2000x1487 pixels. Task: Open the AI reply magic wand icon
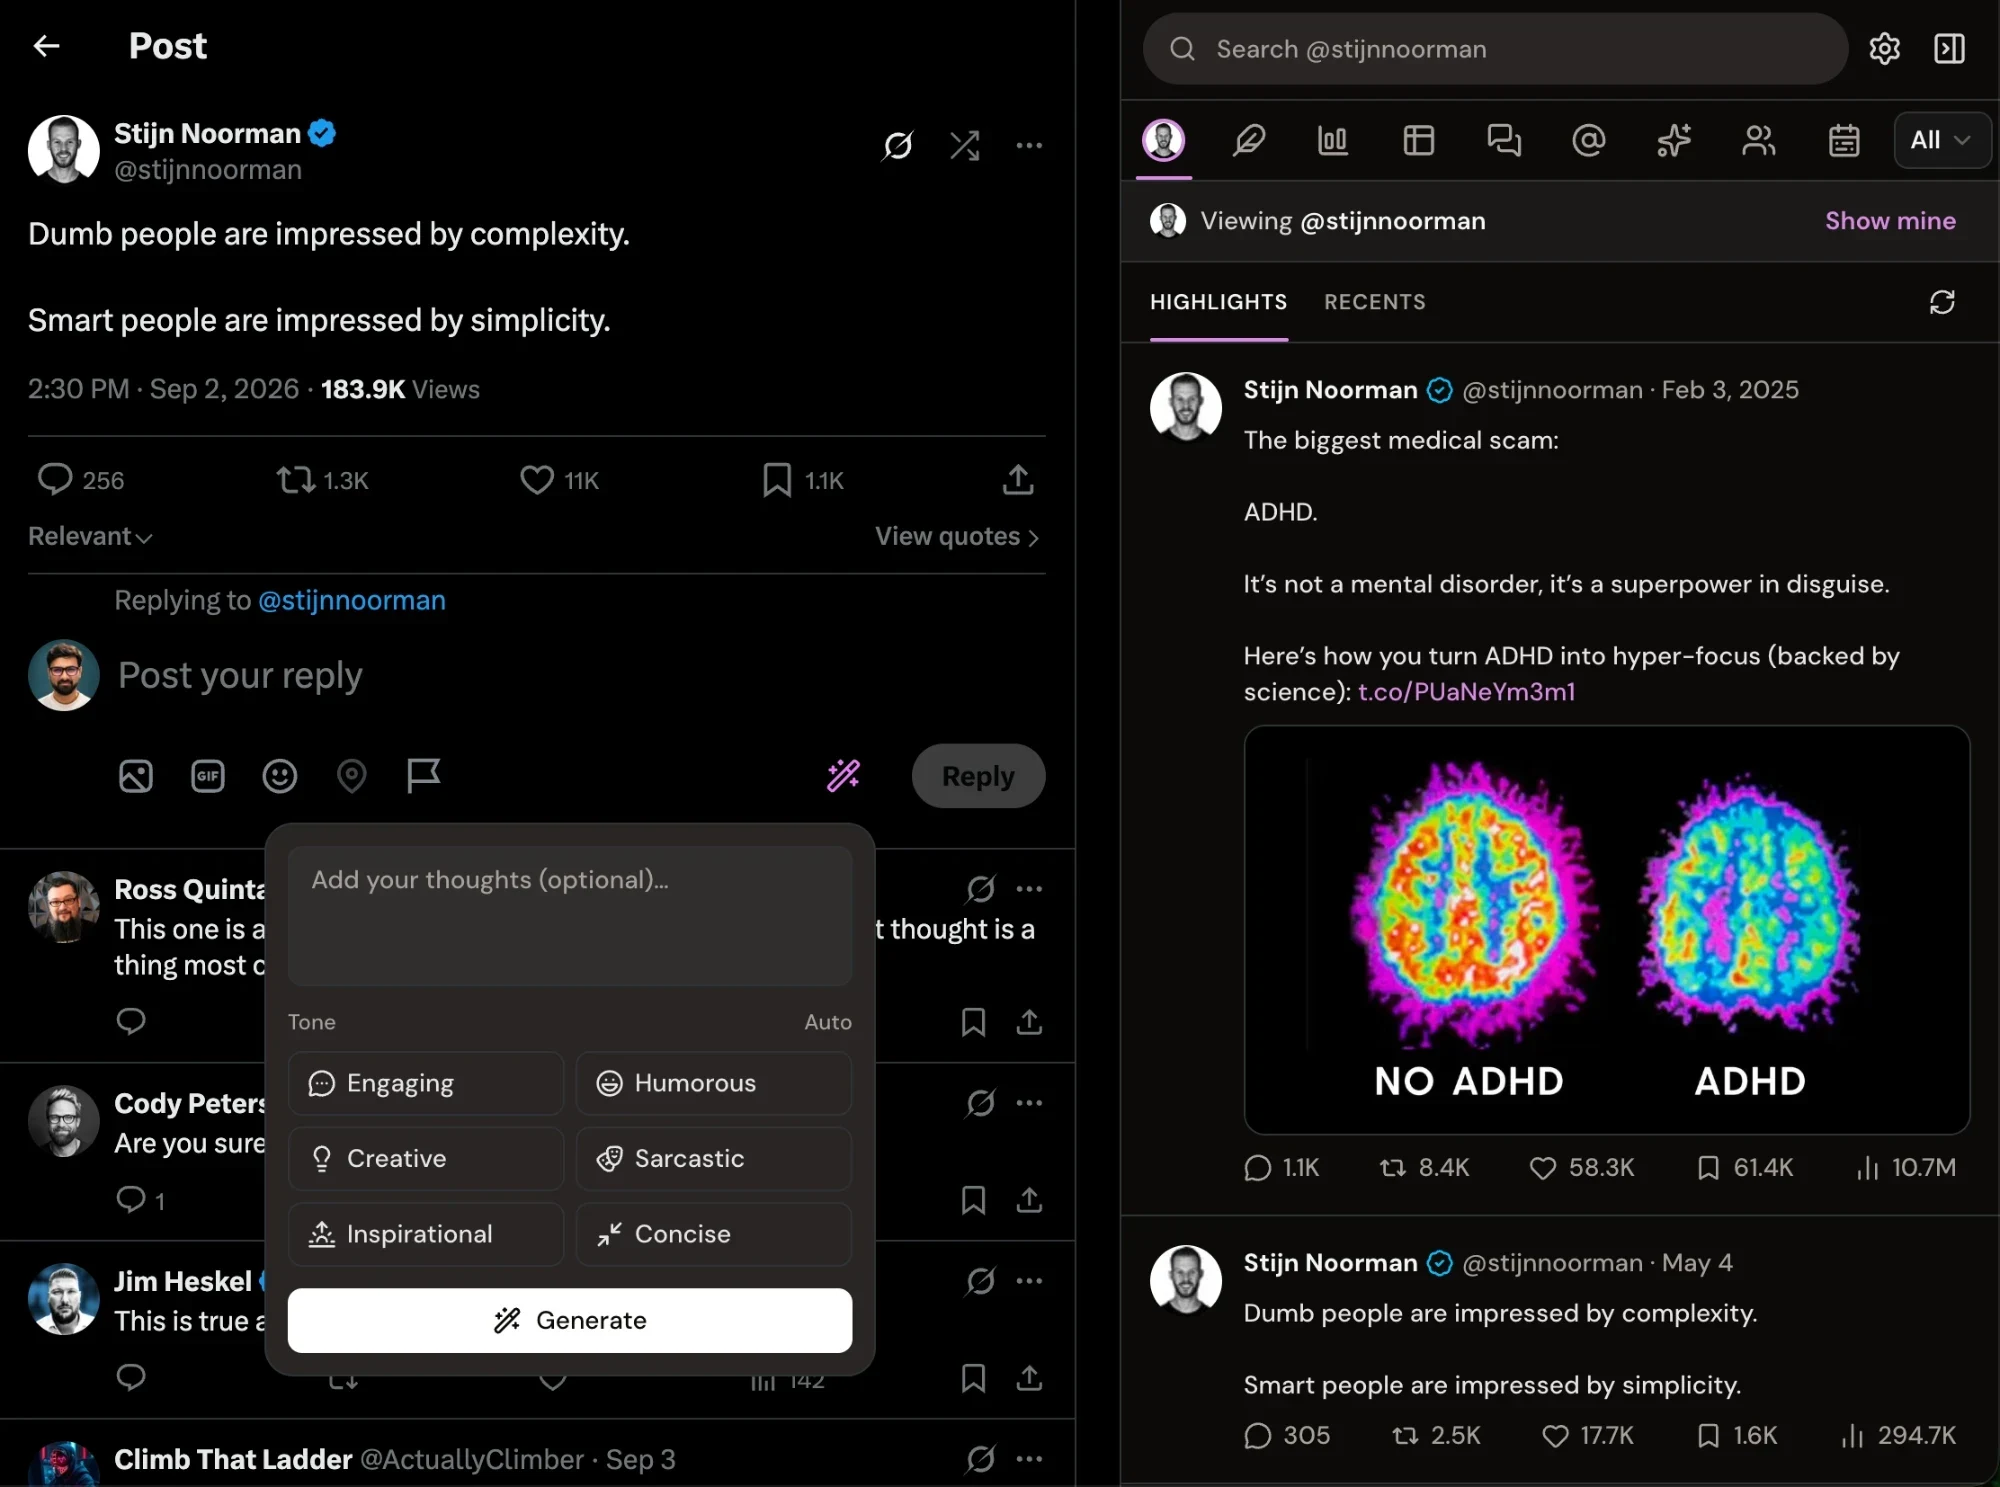[843, 775]
